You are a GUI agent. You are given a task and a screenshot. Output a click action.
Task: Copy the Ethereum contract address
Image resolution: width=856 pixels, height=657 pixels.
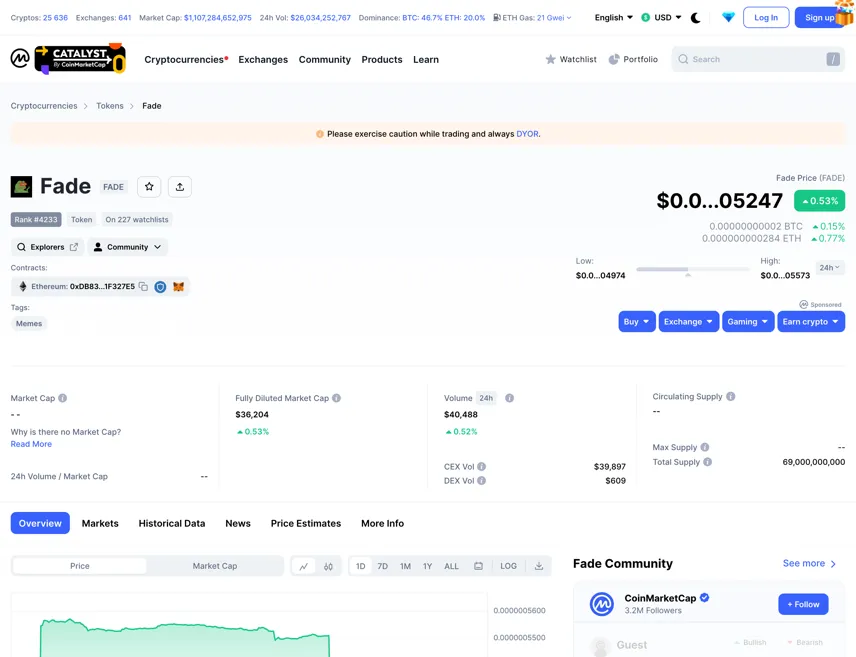[x=143, y=287]
